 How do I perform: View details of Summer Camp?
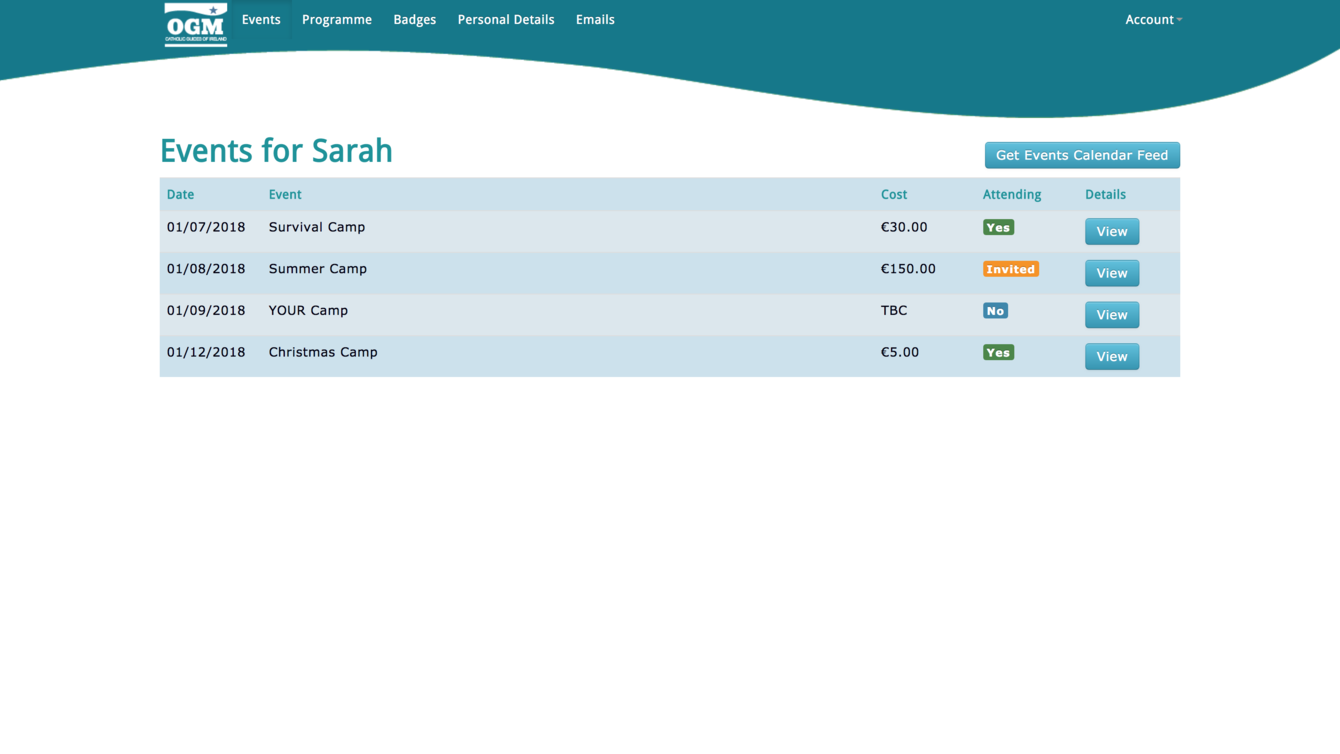point(1112,272)
